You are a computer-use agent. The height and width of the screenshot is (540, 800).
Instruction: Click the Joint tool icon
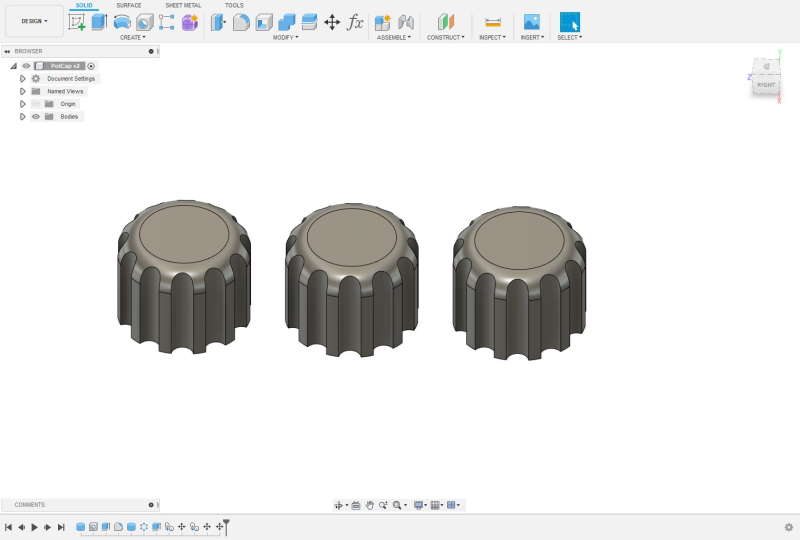(x=406, y=22)
